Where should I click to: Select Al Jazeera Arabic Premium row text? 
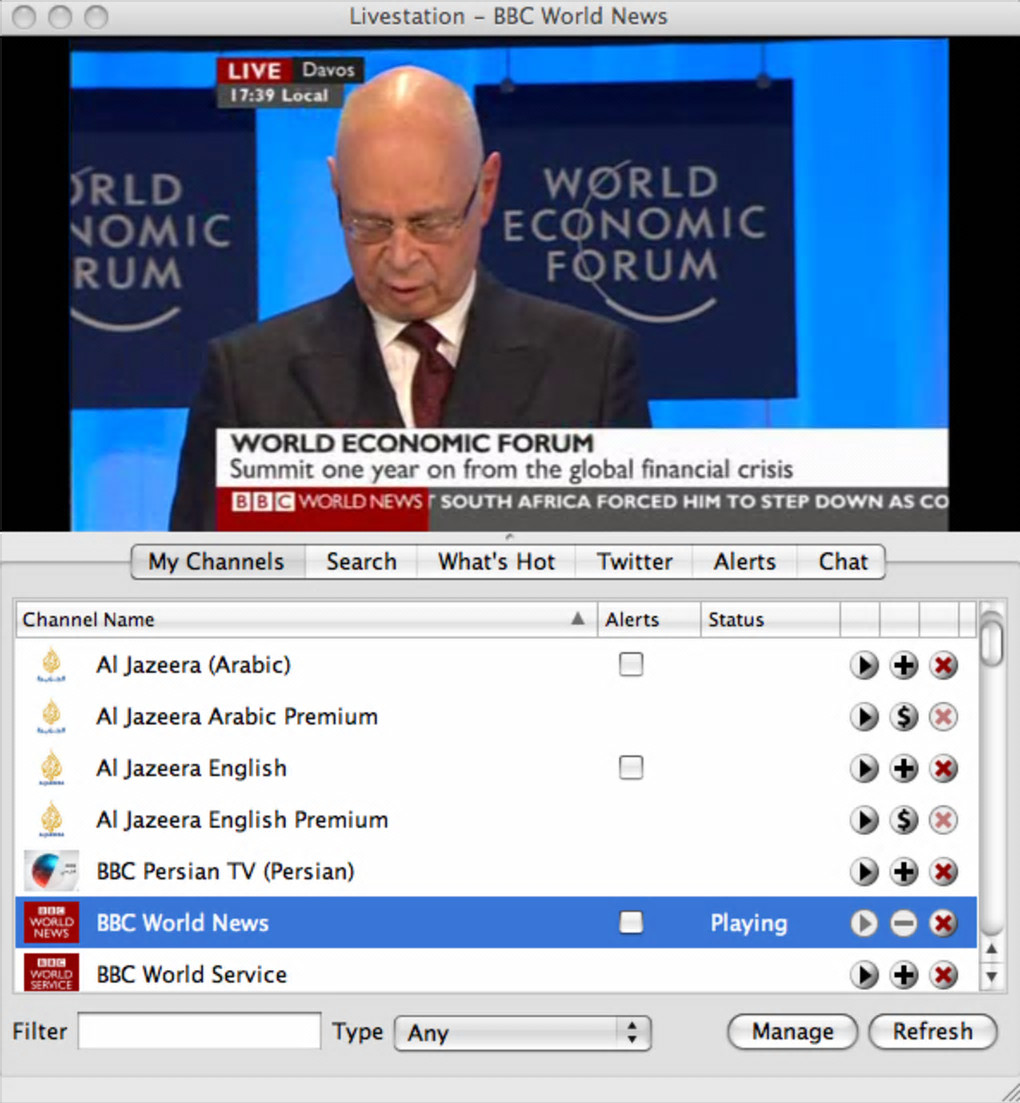pyautogui.click(x=237, y=717)
